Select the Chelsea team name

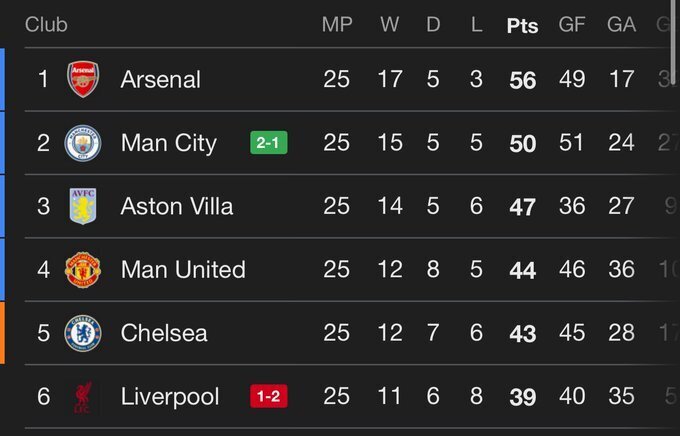tap(164, 333)
